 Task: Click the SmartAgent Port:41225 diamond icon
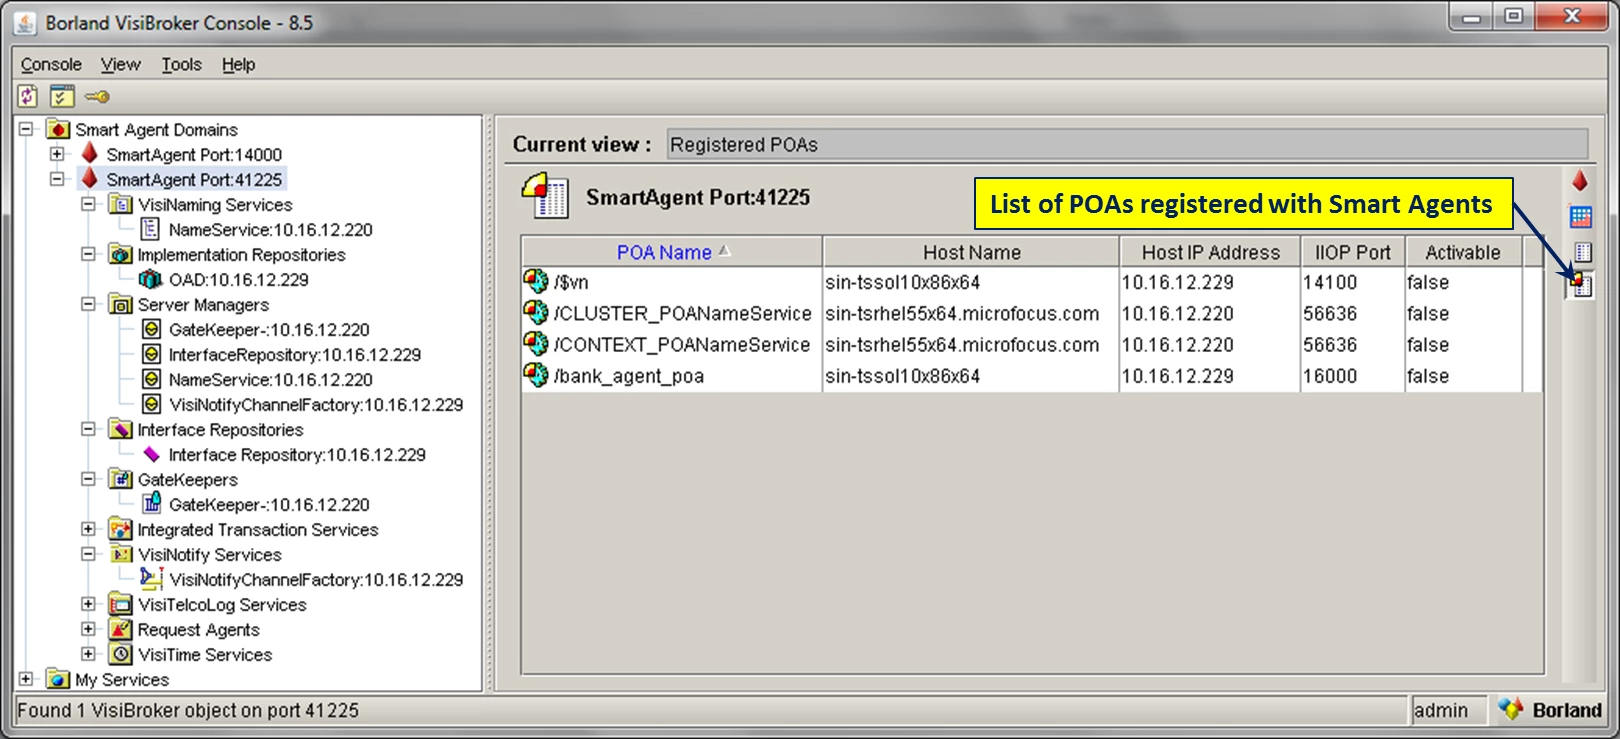click(x=89, y=178)
